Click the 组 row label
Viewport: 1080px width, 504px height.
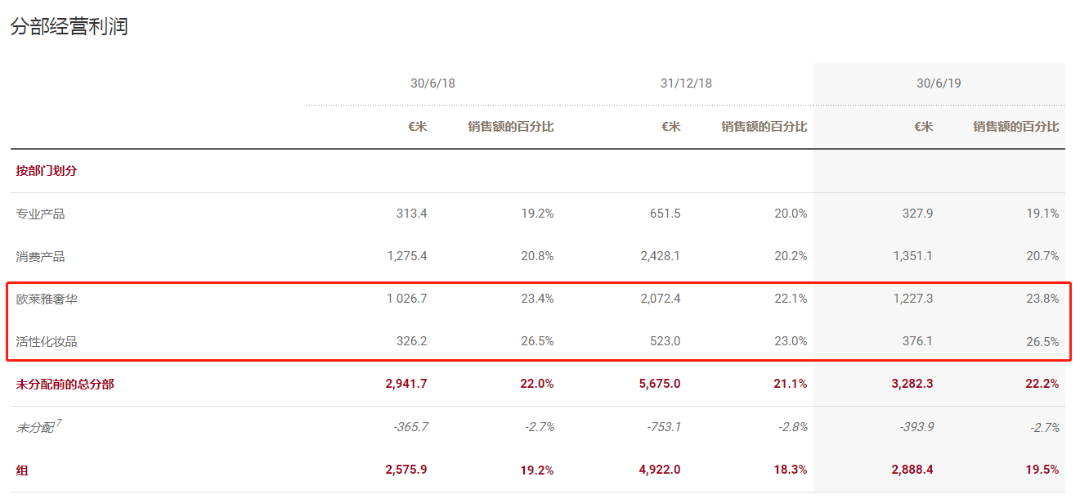[x=22, y=469]
